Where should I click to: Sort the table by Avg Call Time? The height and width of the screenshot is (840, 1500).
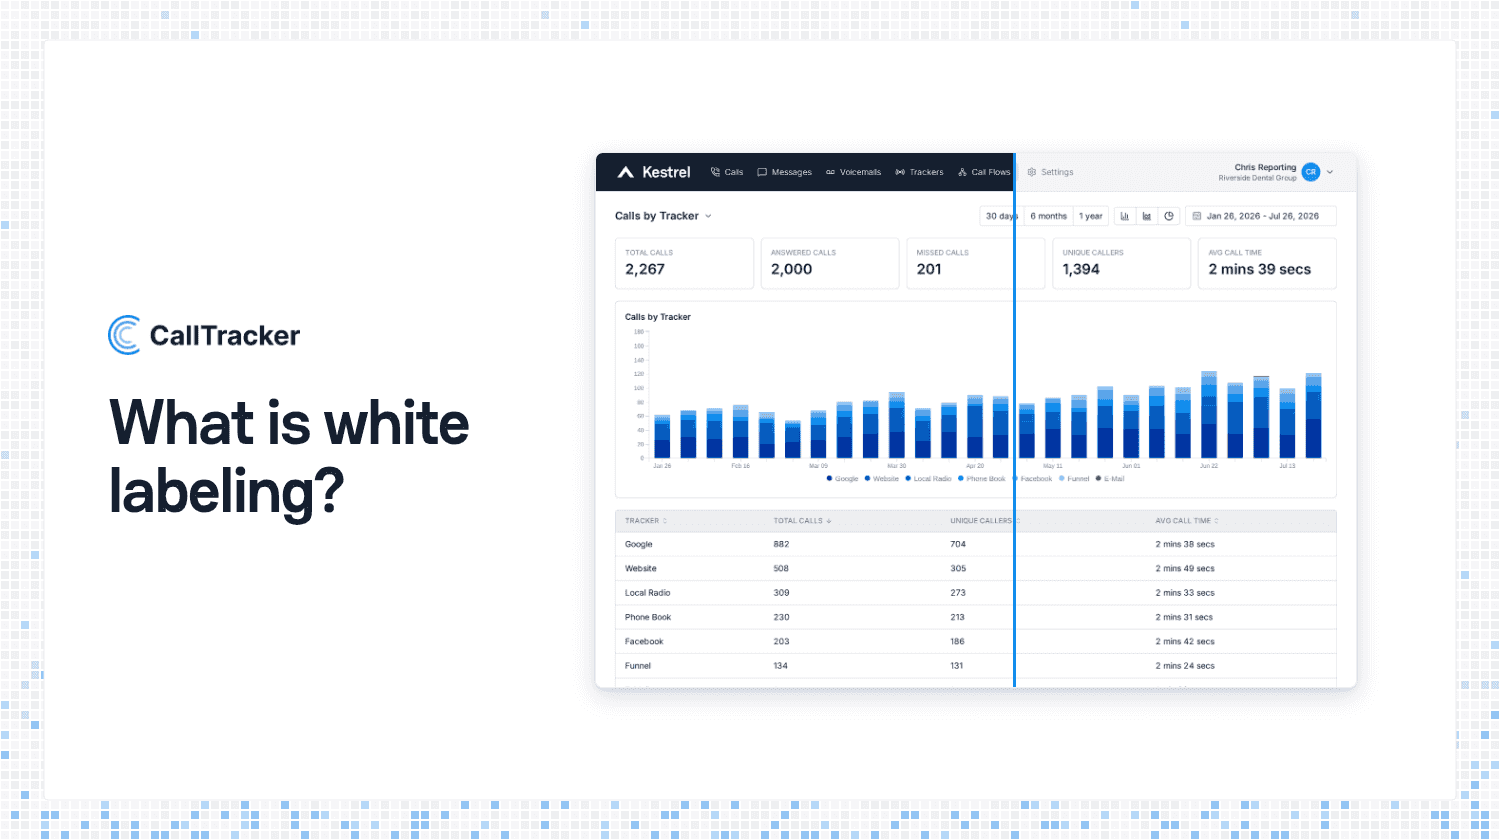point(1187,521)
